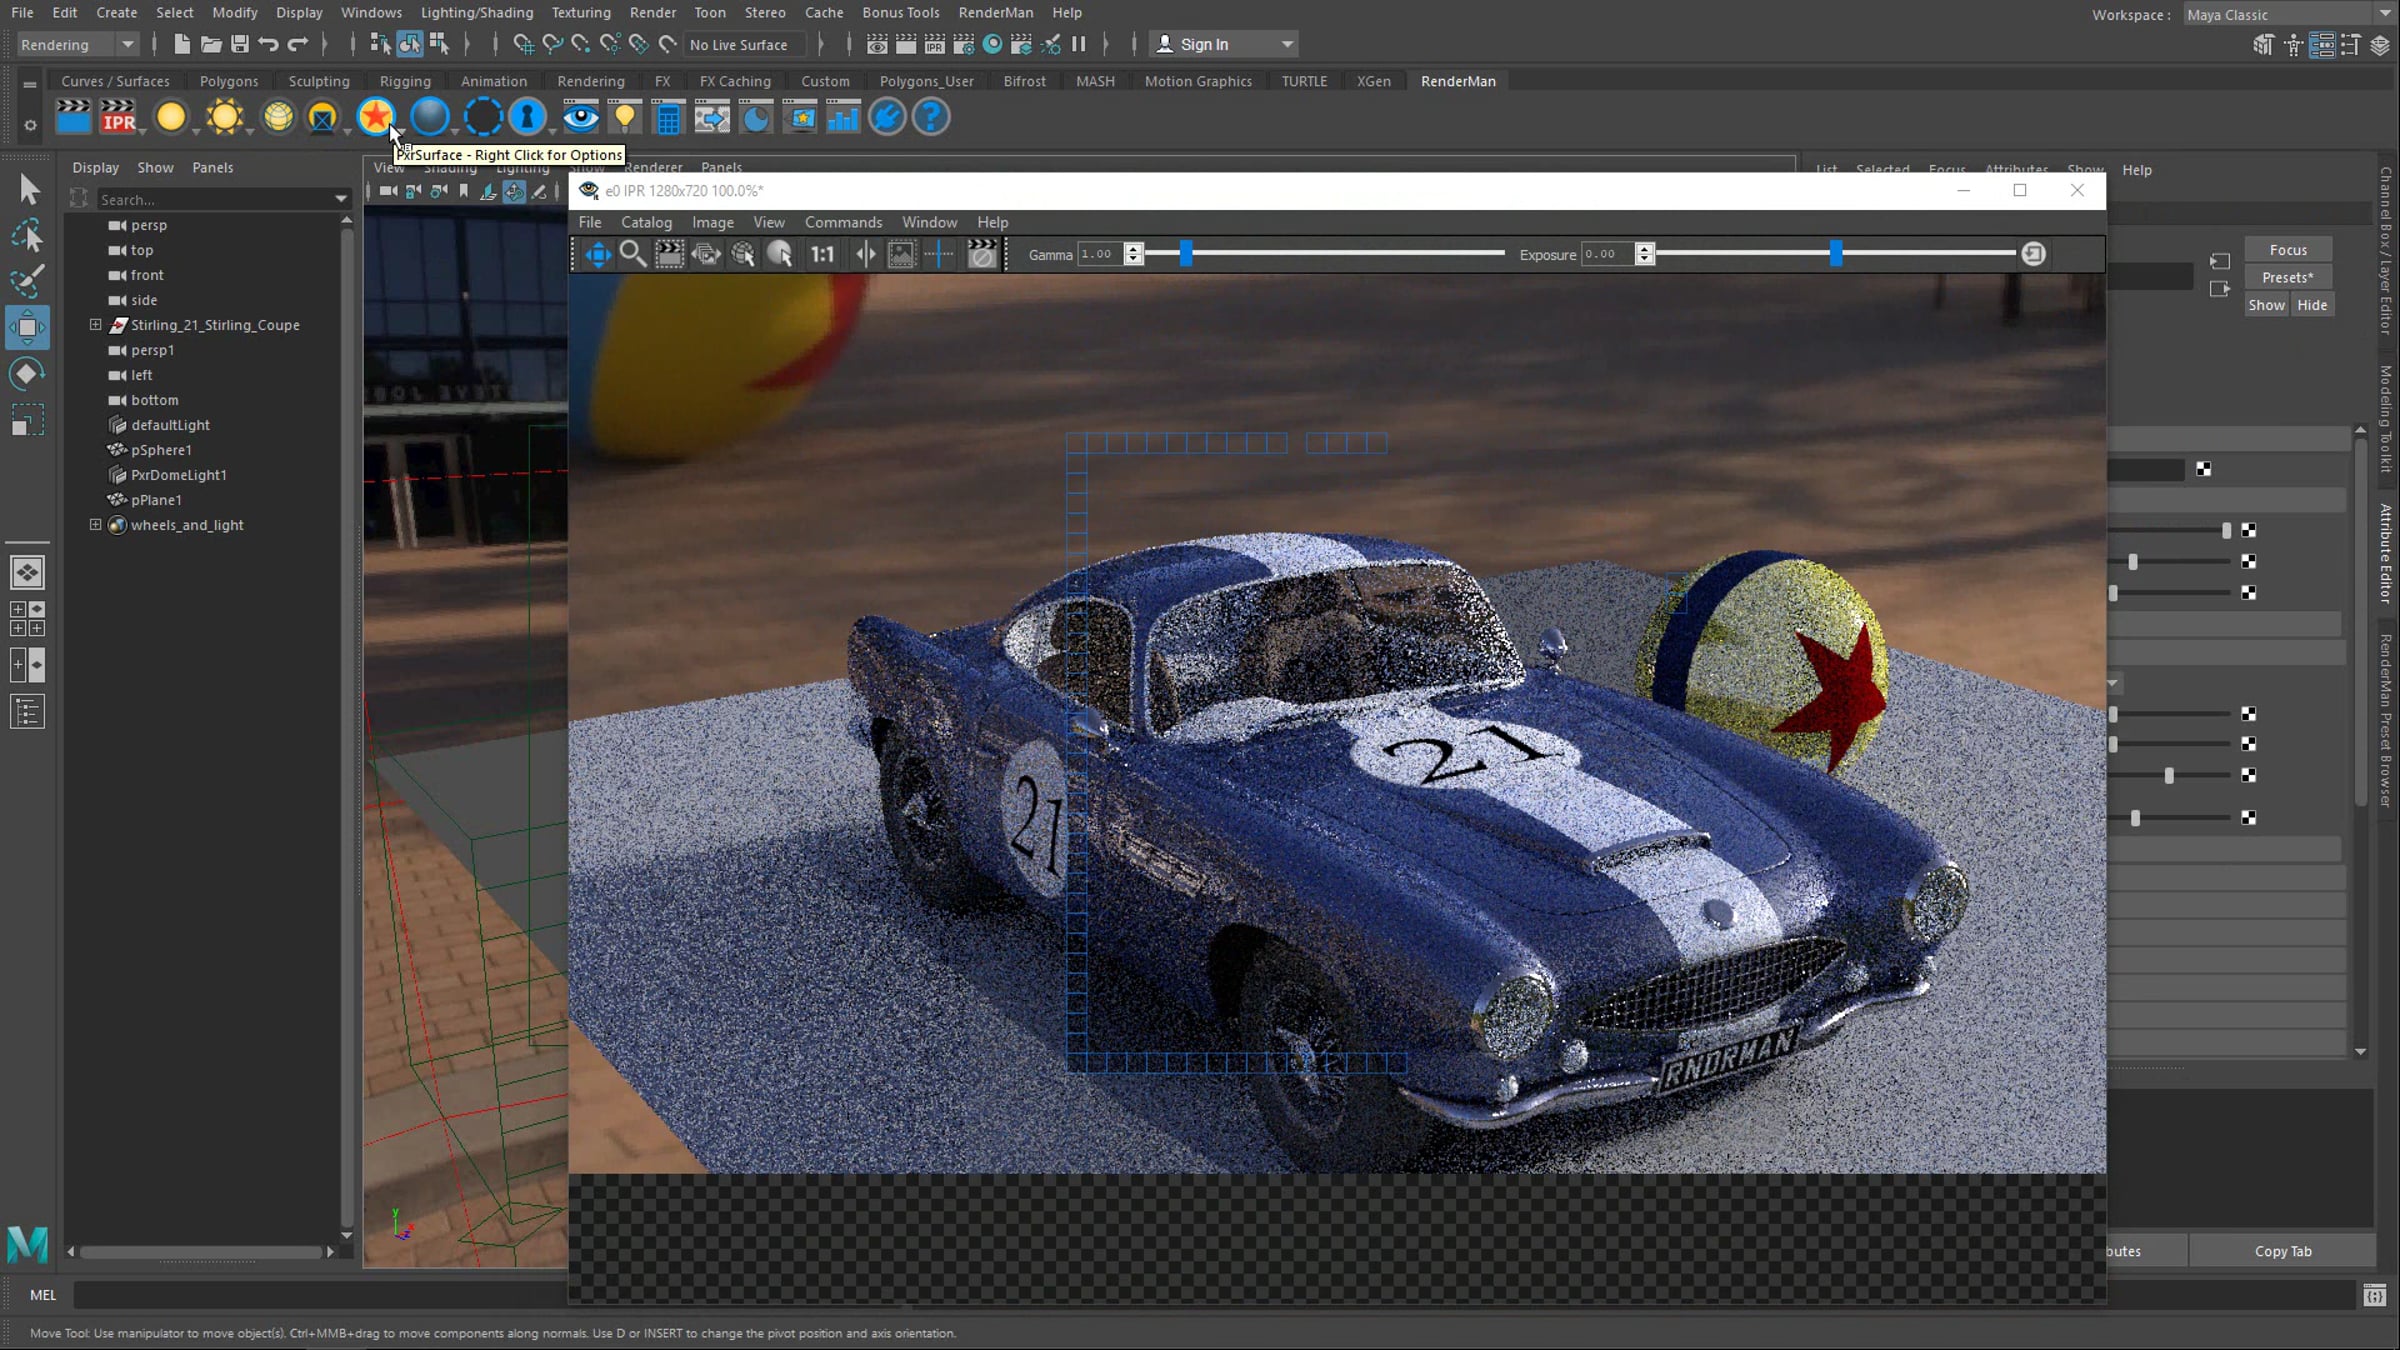Screen dimensions: 2400x1350
Task: Start IPR render from the RenderMan shelf
Action: 119,118
